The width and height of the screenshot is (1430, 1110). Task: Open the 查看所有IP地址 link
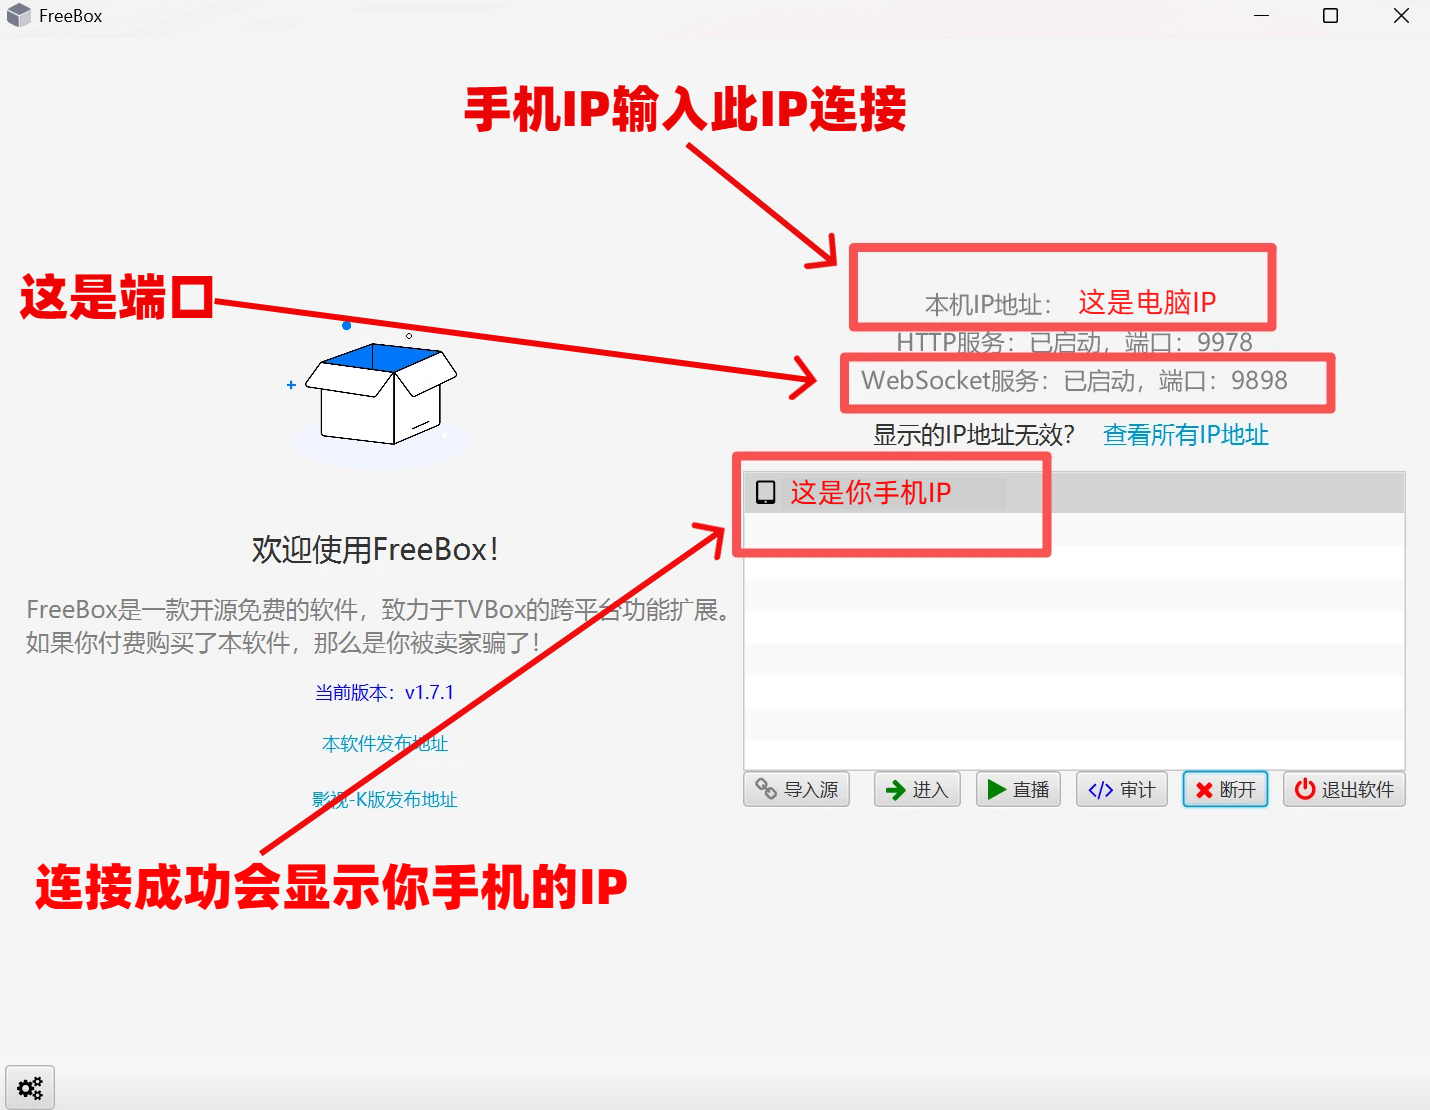pyautogui.click(x=1185, y=435)
